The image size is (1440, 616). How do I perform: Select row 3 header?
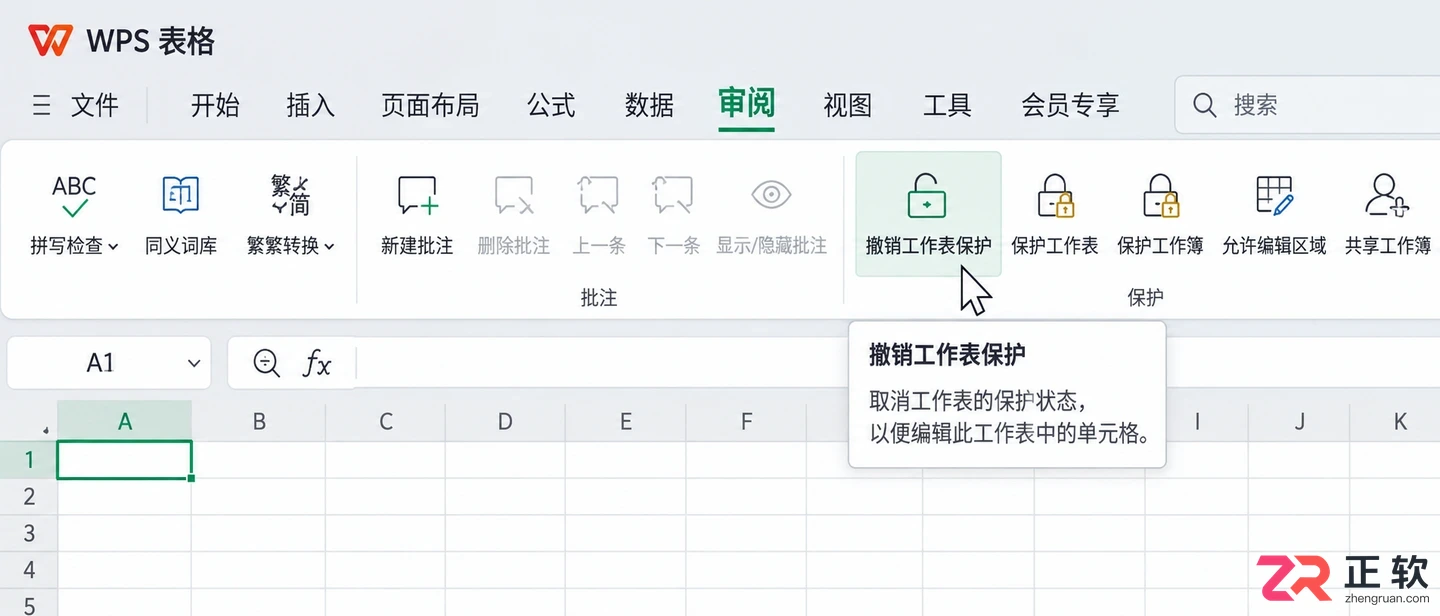(29, 533)
